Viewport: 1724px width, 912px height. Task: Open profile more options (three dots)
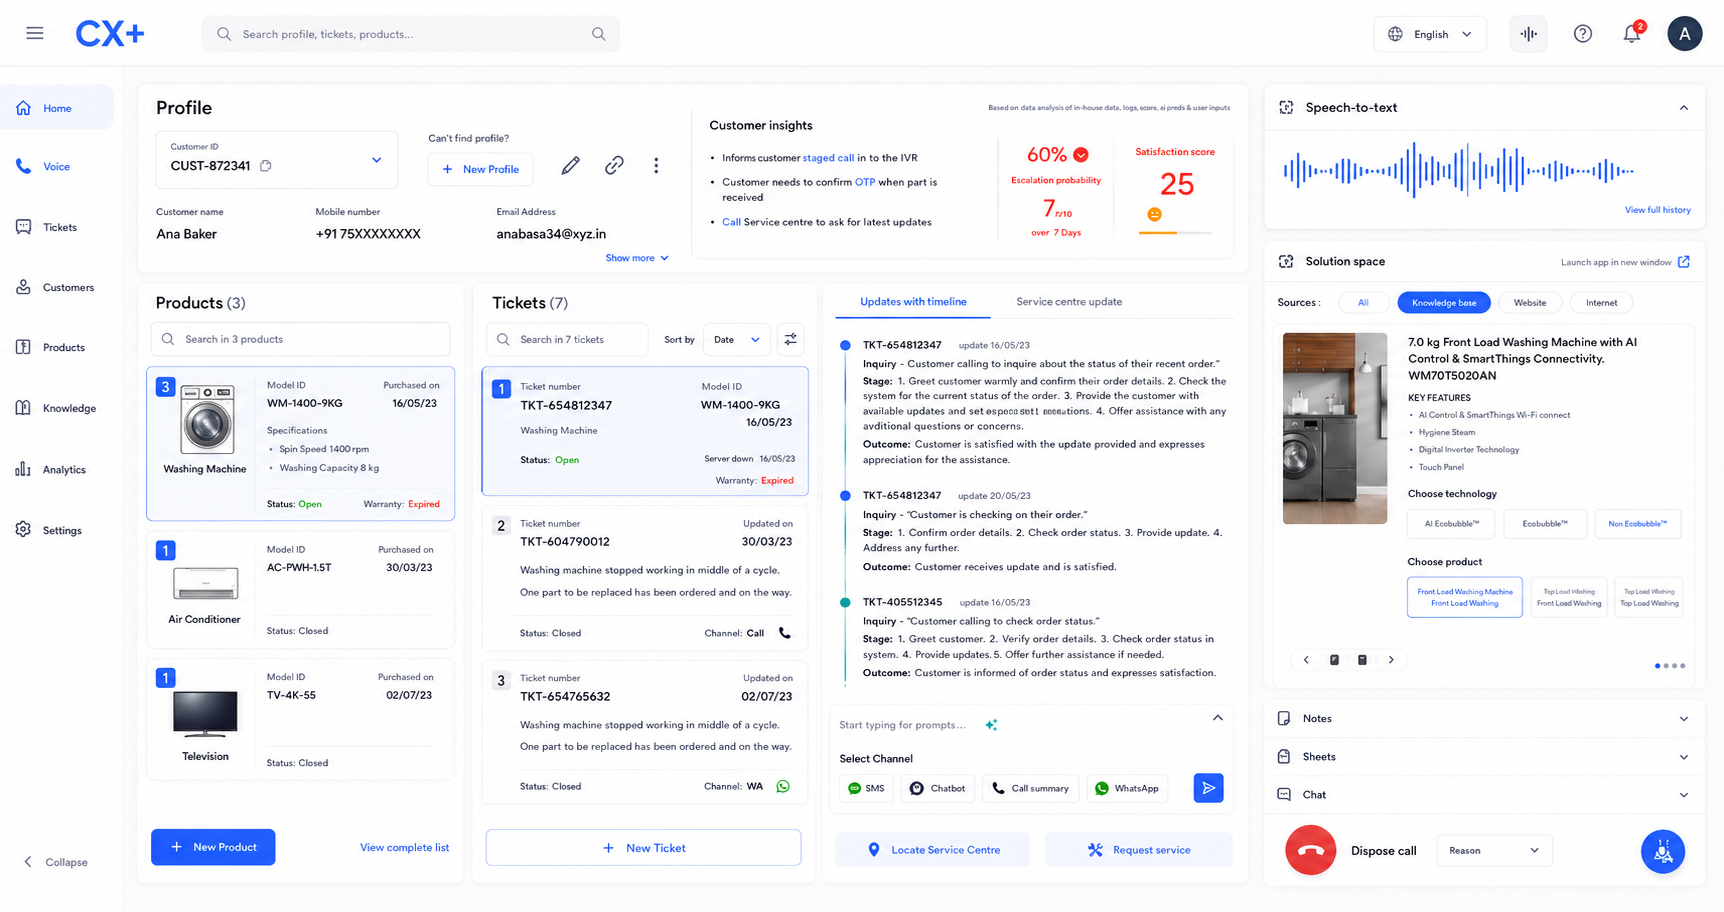point(656,166)
